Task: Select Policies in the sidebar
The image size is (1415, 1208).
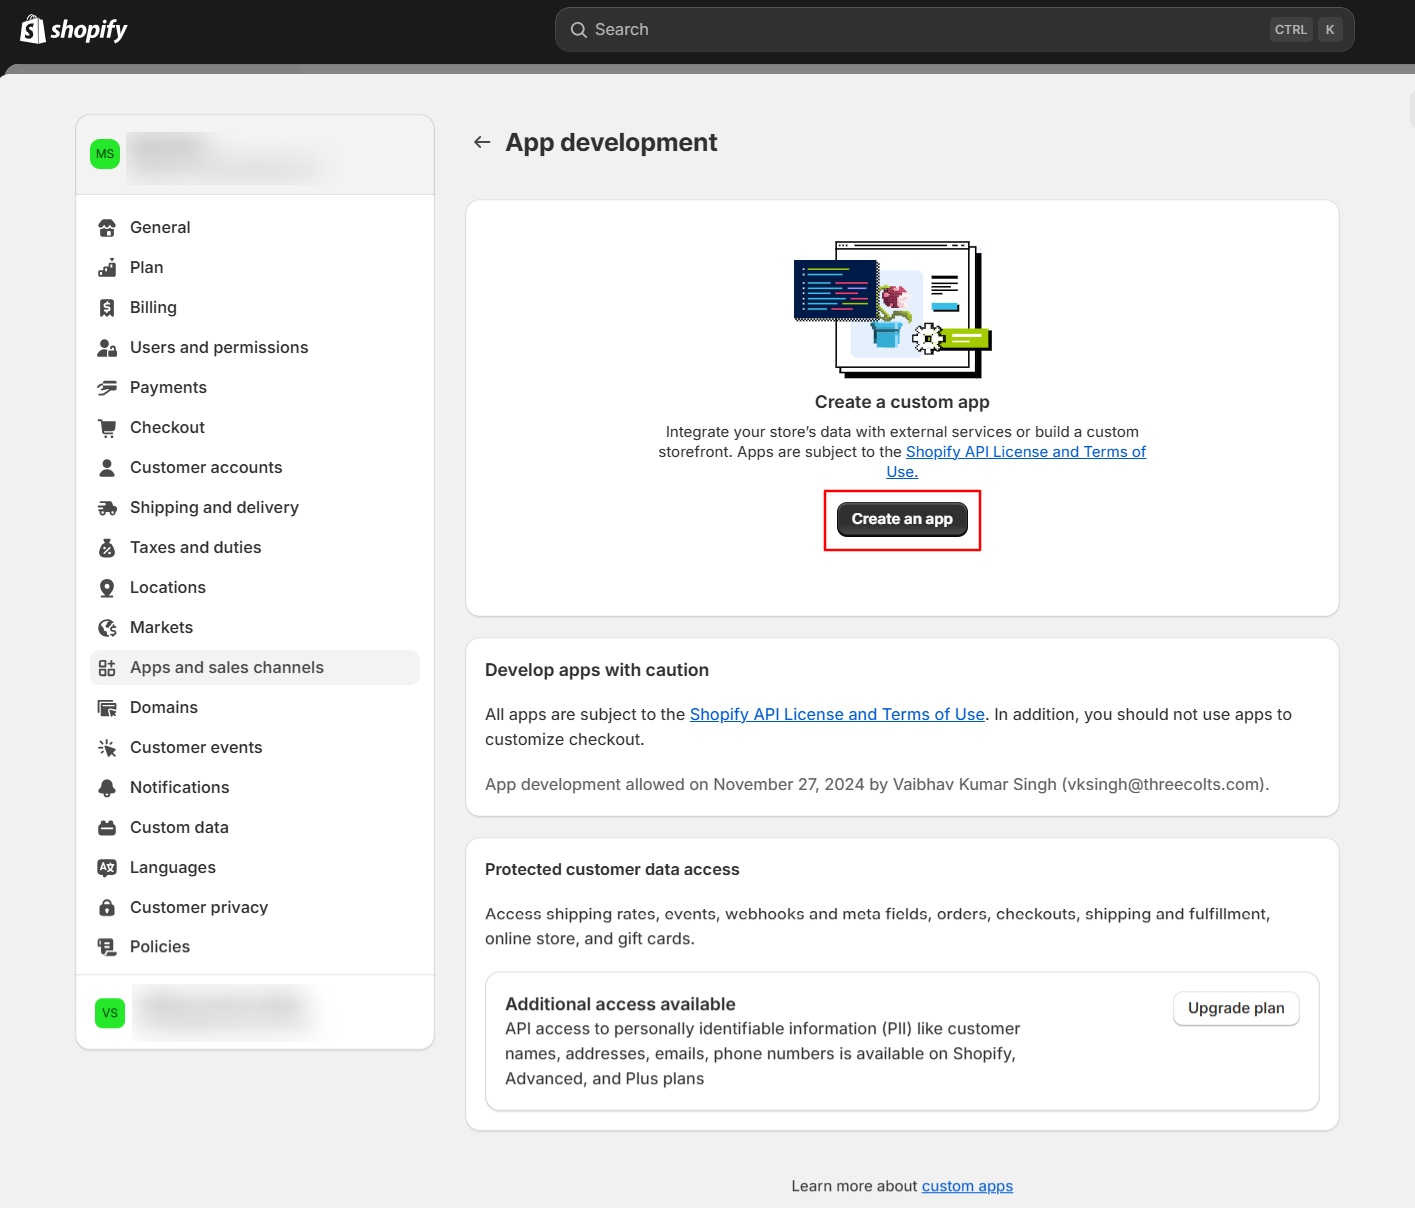Action: [255, 947]
